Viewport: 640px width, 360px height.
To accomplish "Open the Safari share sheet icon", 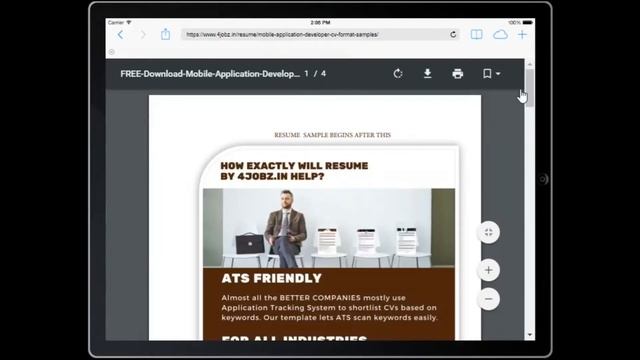I will 165,34.
